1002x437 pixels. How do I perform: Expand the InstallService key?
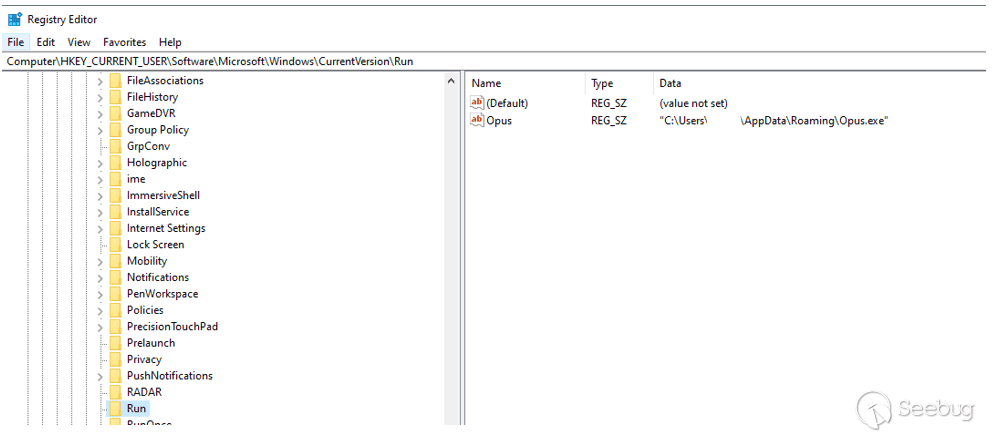pyautogui.click(x=100, y=212)
